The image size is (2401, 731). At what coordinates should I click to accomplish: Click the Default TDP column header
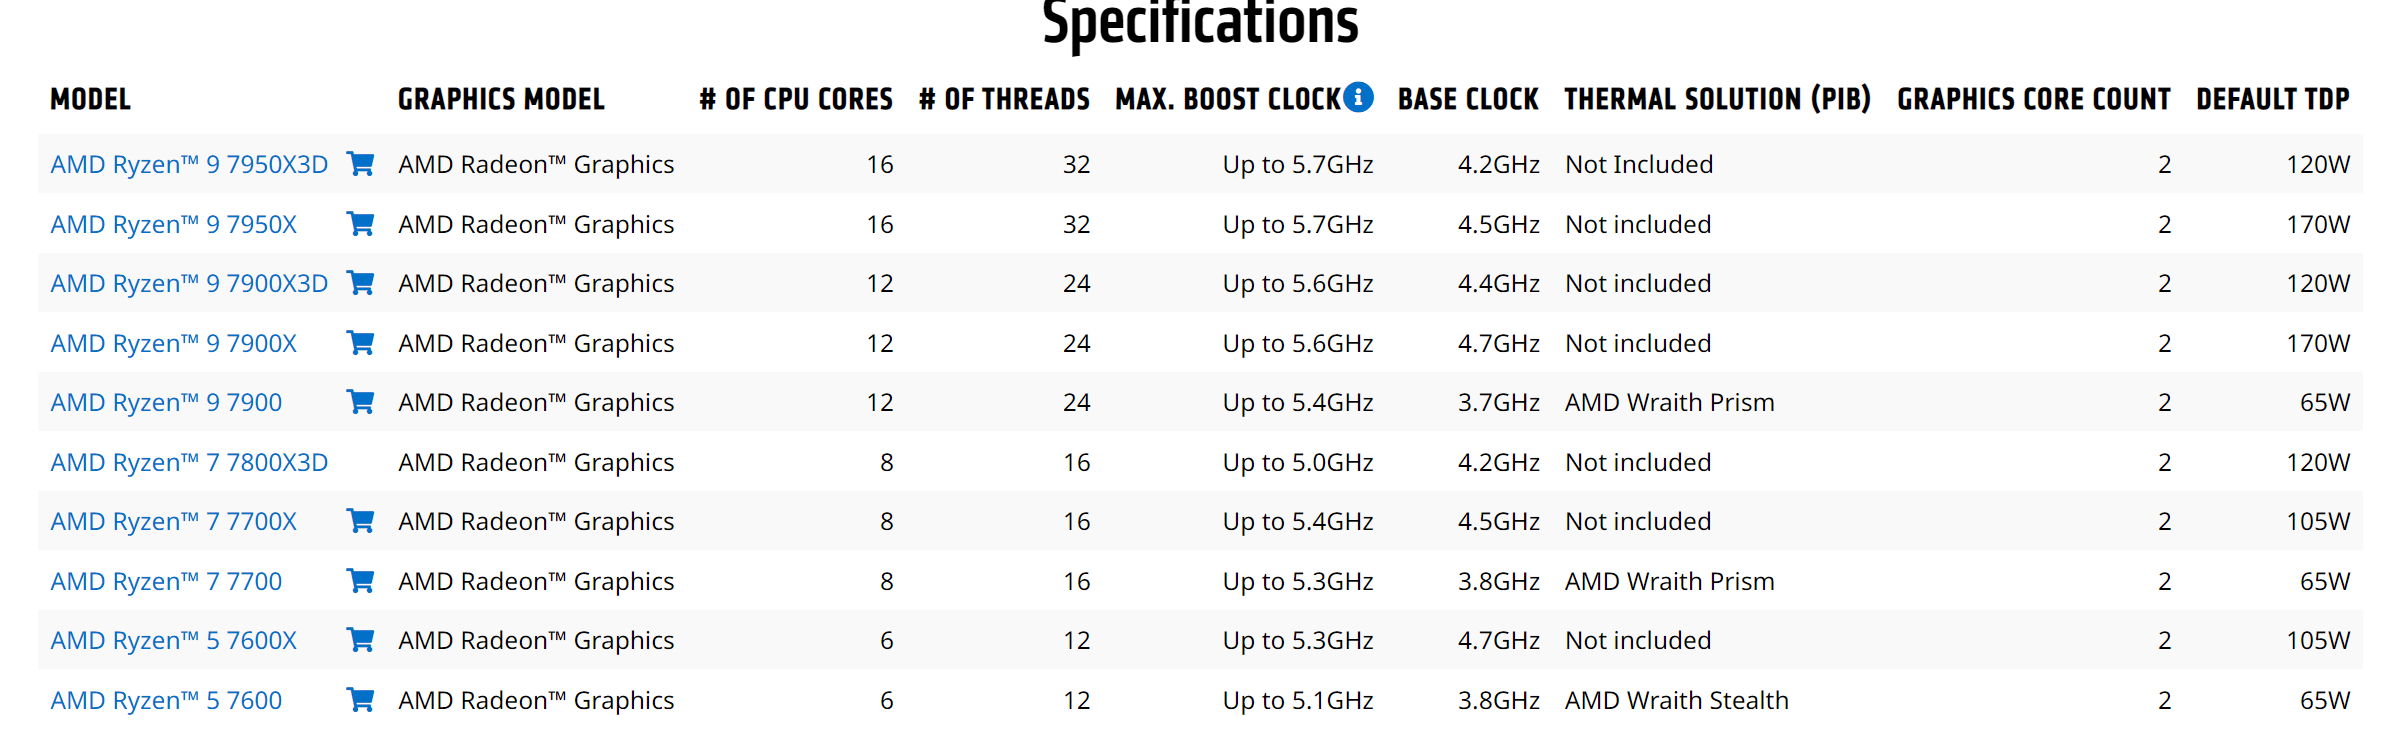pos(2272,99)
